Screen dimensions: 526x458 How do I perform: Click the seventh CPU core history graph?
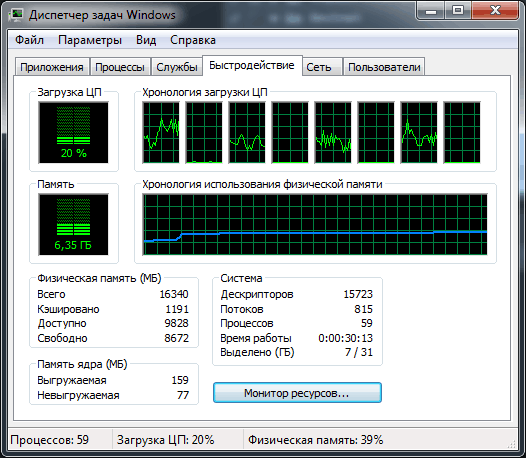[419, 133]
